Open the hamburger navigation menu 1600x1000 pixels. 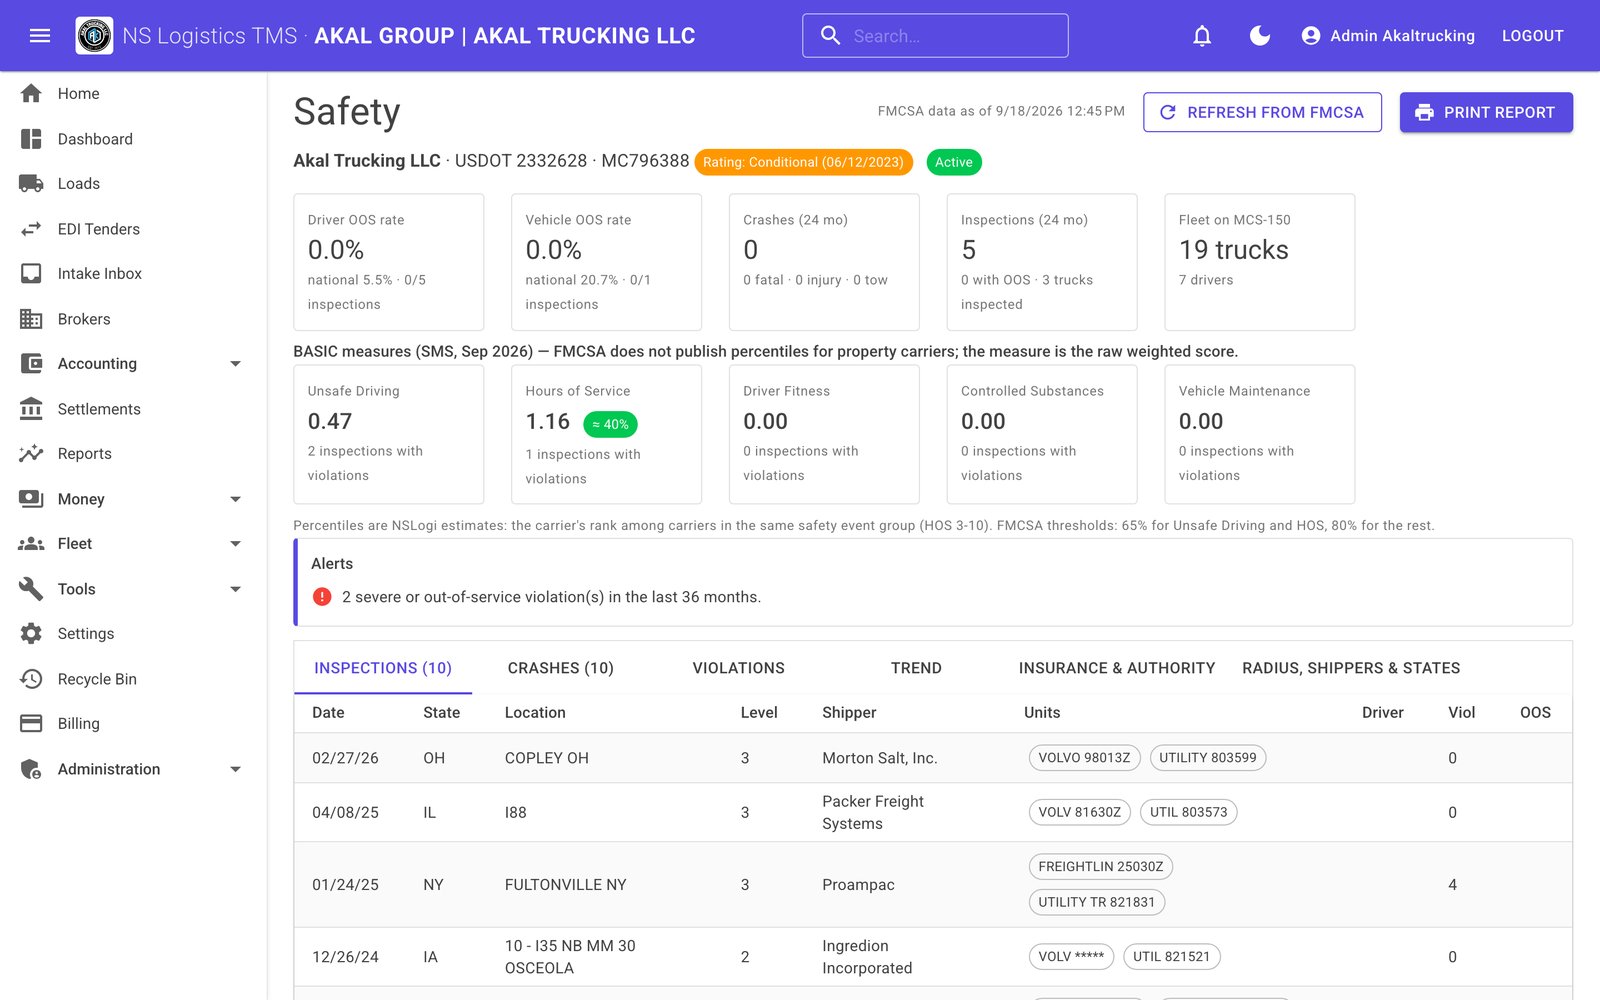pos(40,36)
